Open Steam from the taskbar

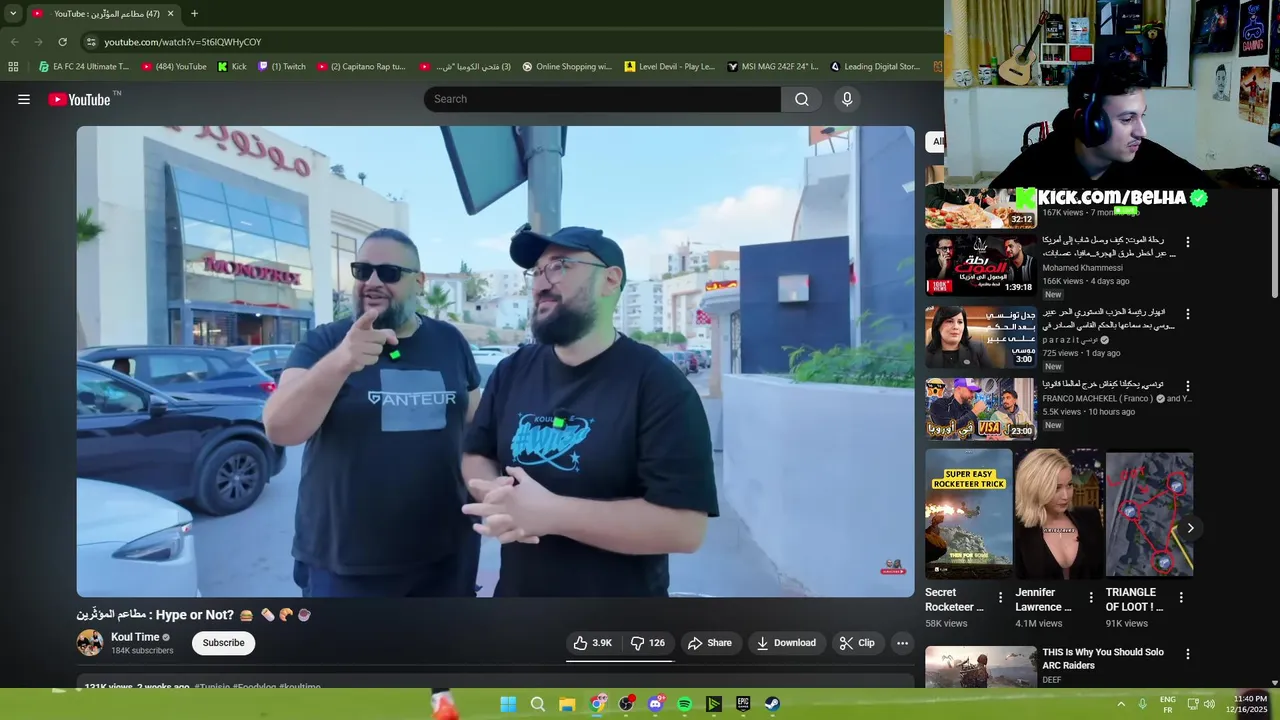coord(773,704)
